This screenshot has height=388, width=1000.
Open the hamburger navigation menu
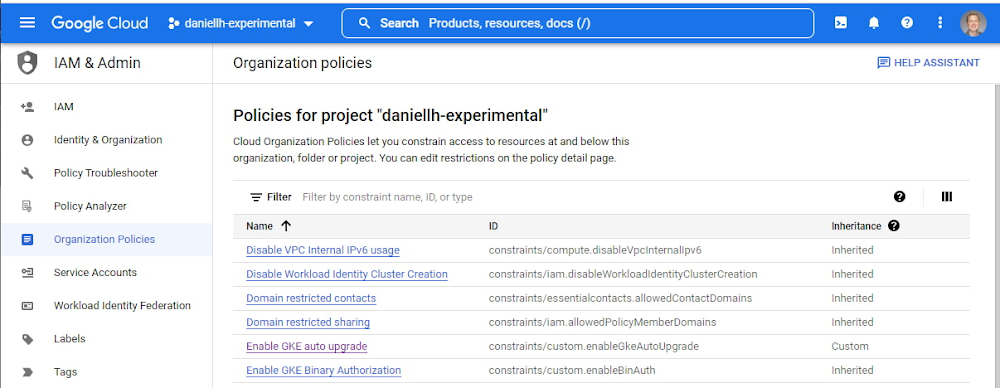tap(27, 23)
